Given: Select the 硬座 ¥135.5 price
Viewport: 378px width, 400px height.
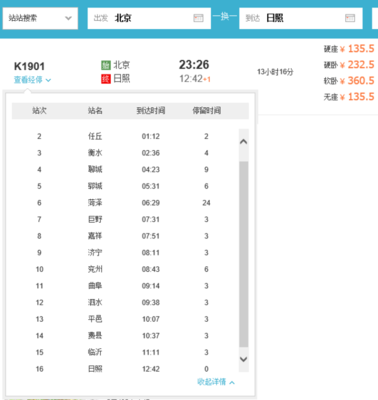Looking at the screenshot, I should tap(349, 49).
